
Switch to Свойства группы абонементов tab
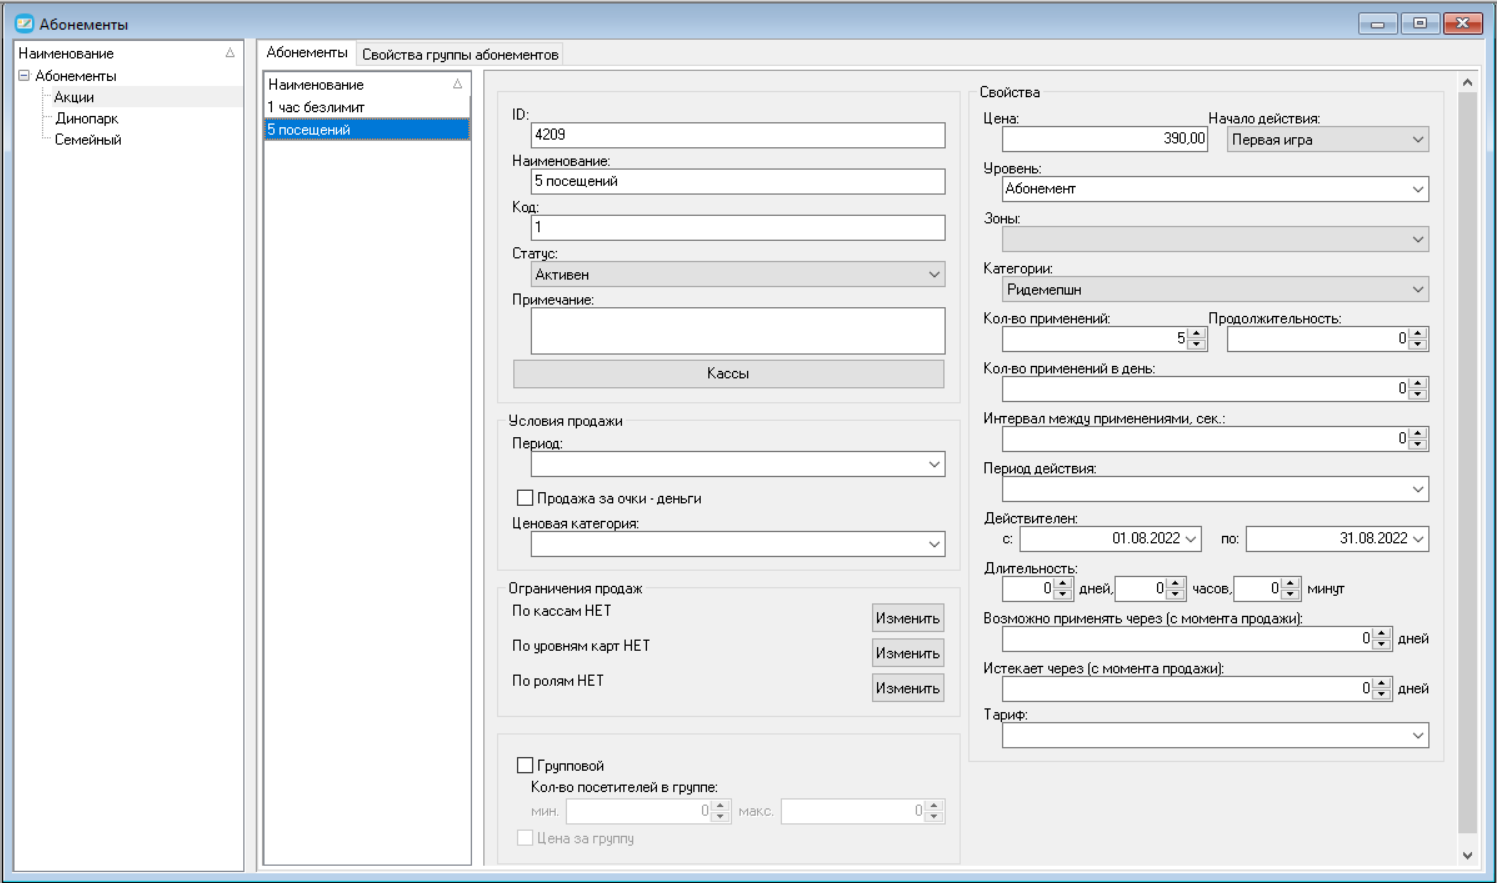point(460,54)
